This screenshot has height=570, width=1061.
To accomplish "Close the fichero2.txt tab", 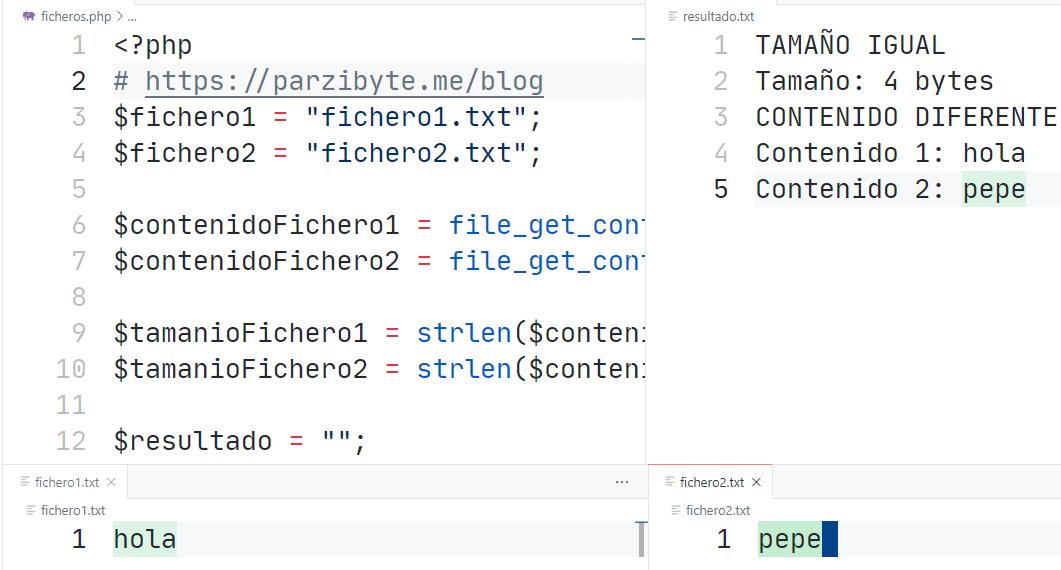I will pyautogui.click(x=756, y=482).
